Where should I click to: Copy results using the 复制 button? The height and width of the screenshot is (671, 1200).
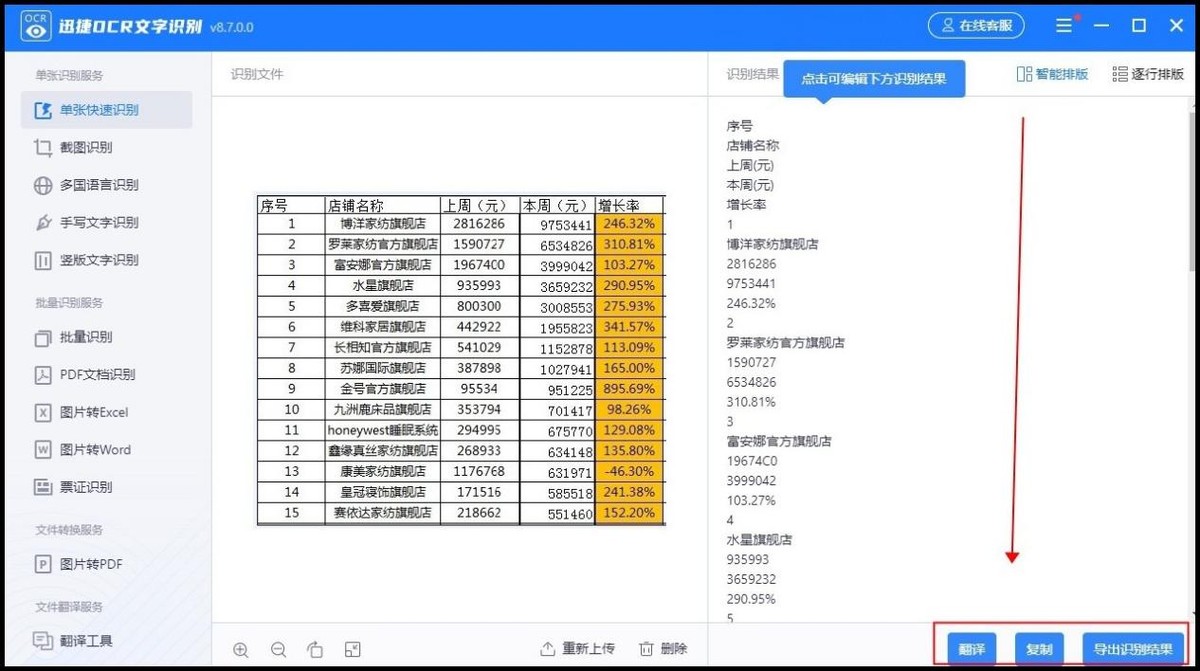[x=1039, y=648]
